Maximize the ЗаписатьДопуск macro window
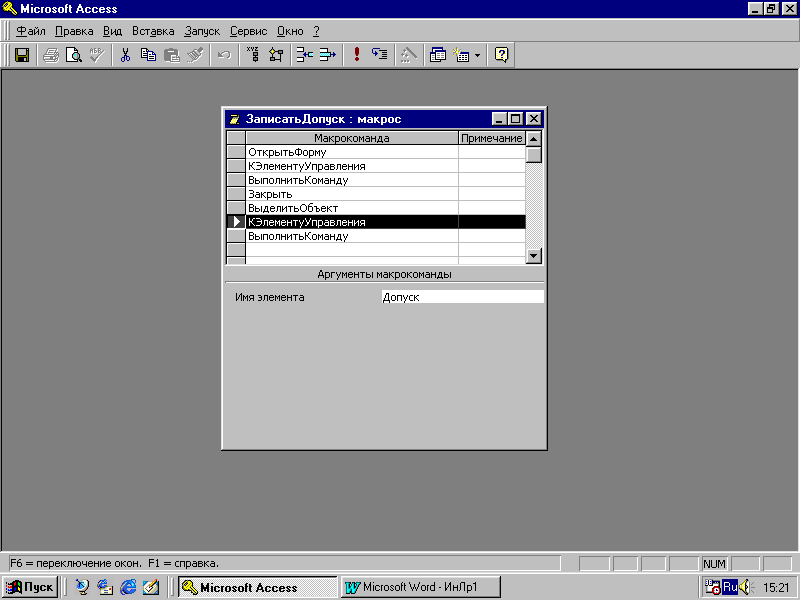The image size is (800, 600). tap(515, 119)
